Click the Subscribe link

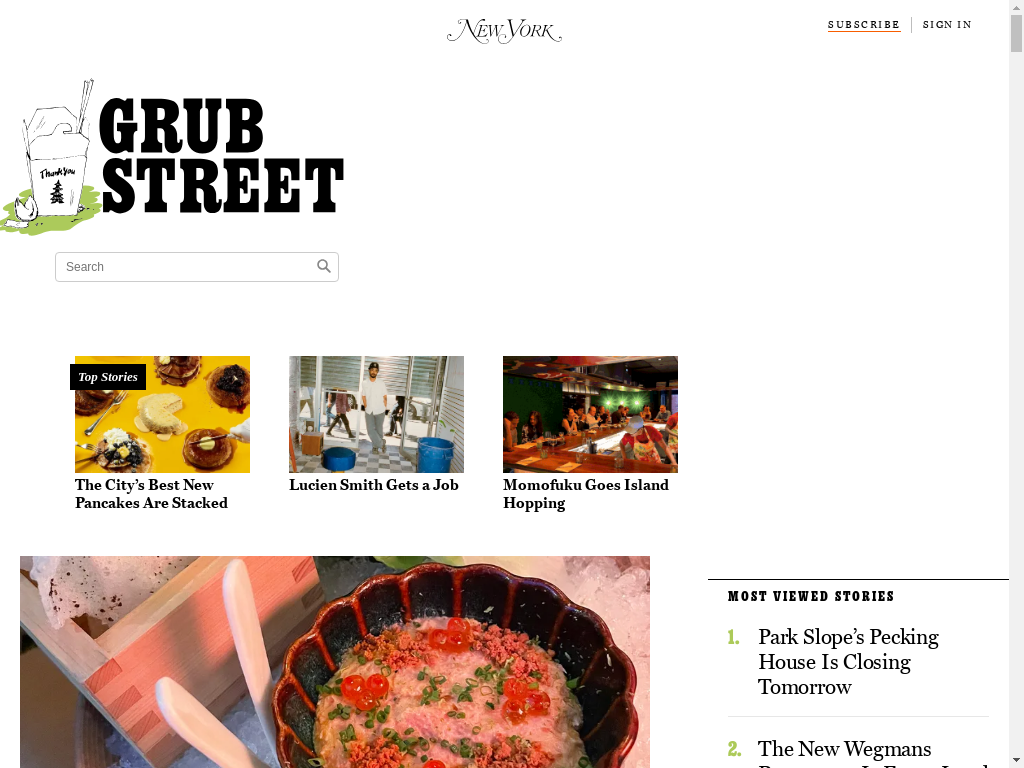coord(864,25)
